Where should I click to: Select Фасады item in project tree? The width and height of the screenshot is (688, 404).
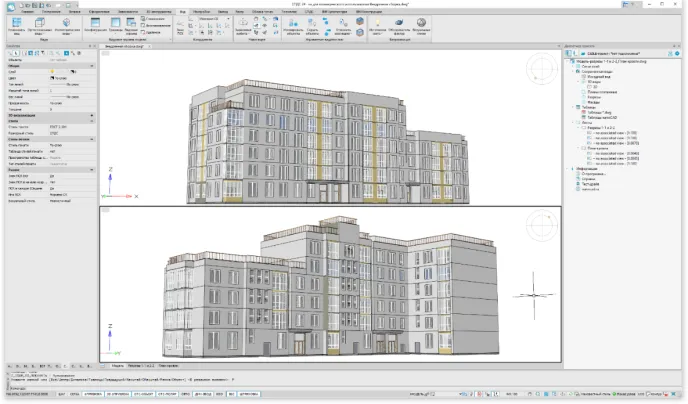pos(591,103)
